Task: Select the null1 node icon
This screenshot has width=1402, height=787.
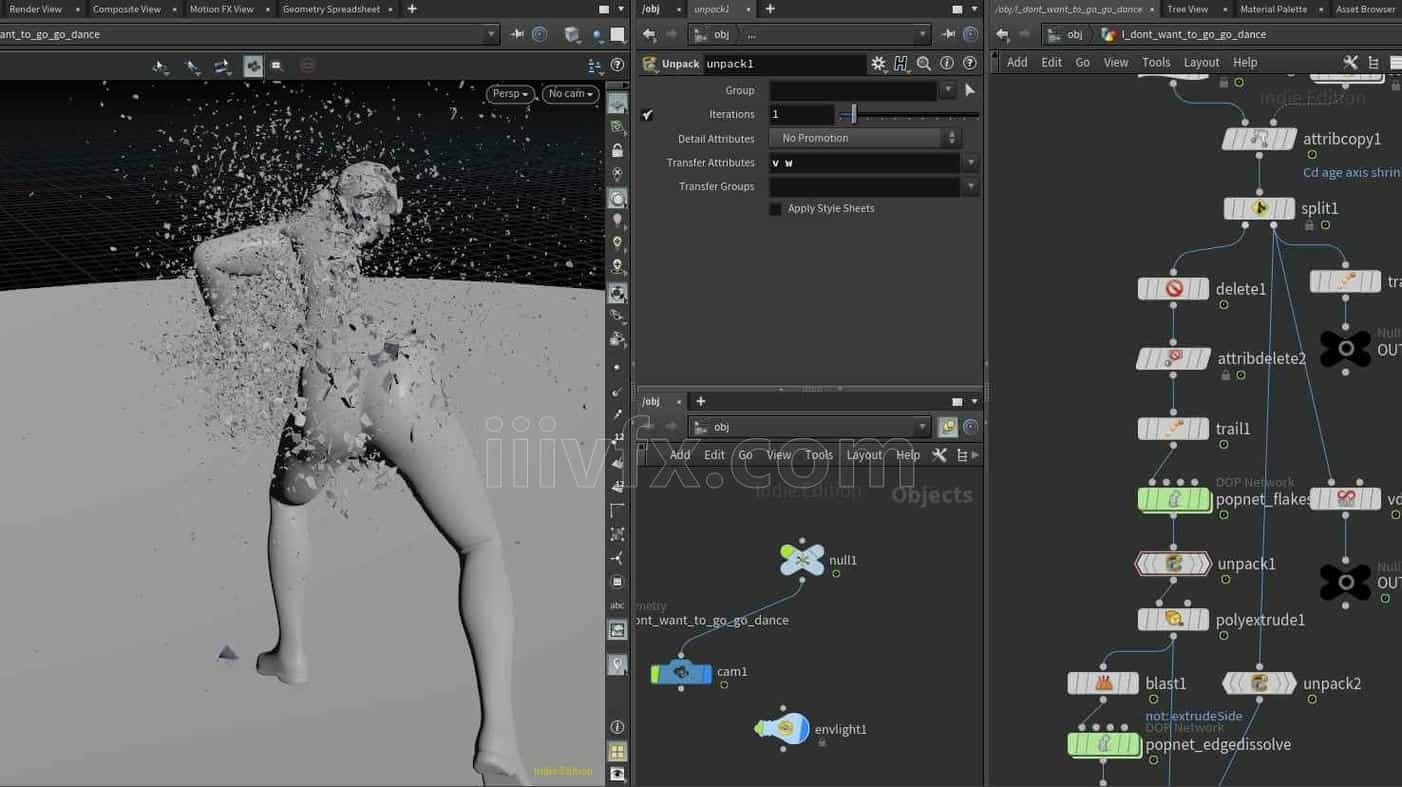Action: pyautogui.click(x=802, y=560)
